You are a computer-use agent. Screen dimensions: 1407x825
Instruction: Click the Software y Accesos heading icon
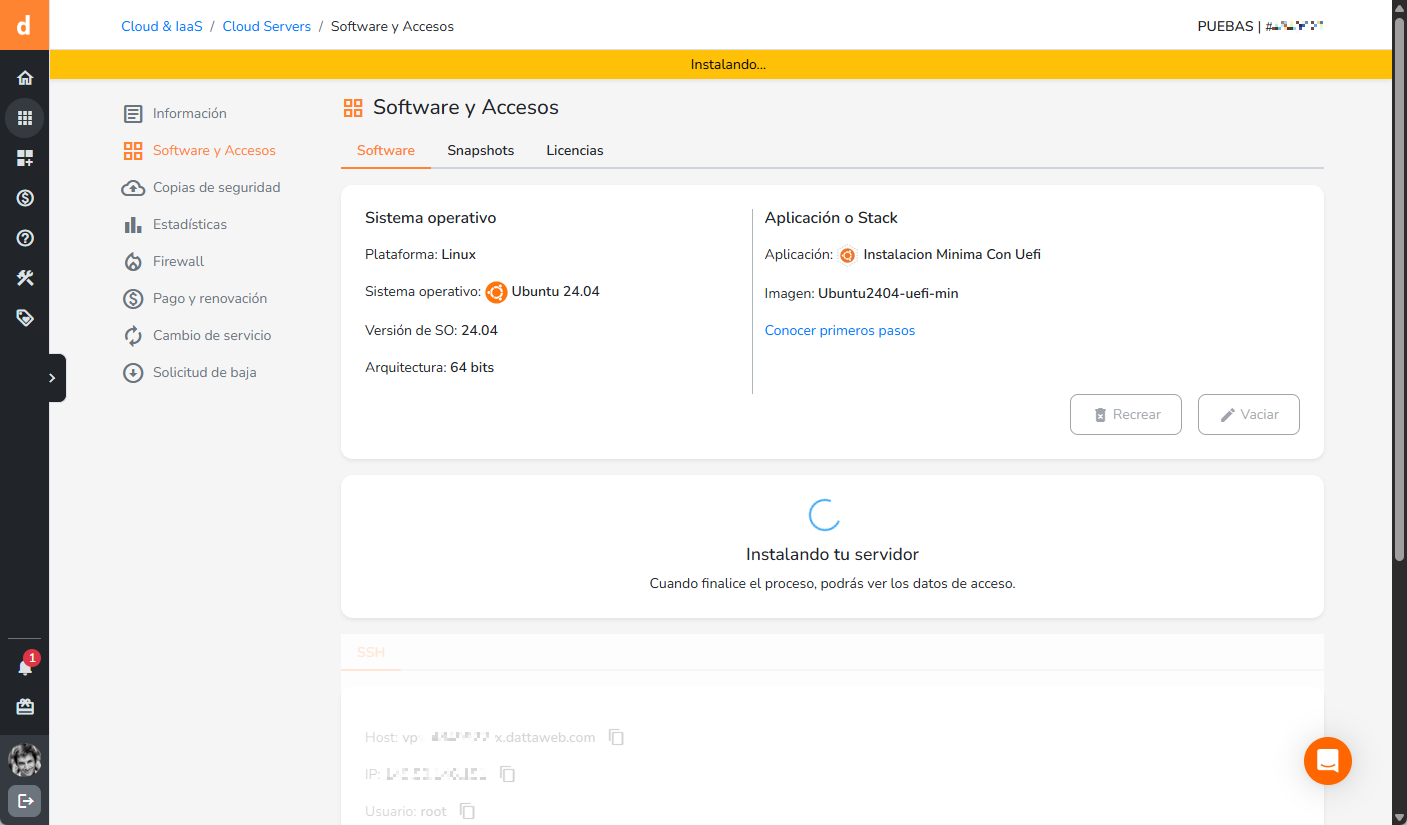click(x=352, y=108)
